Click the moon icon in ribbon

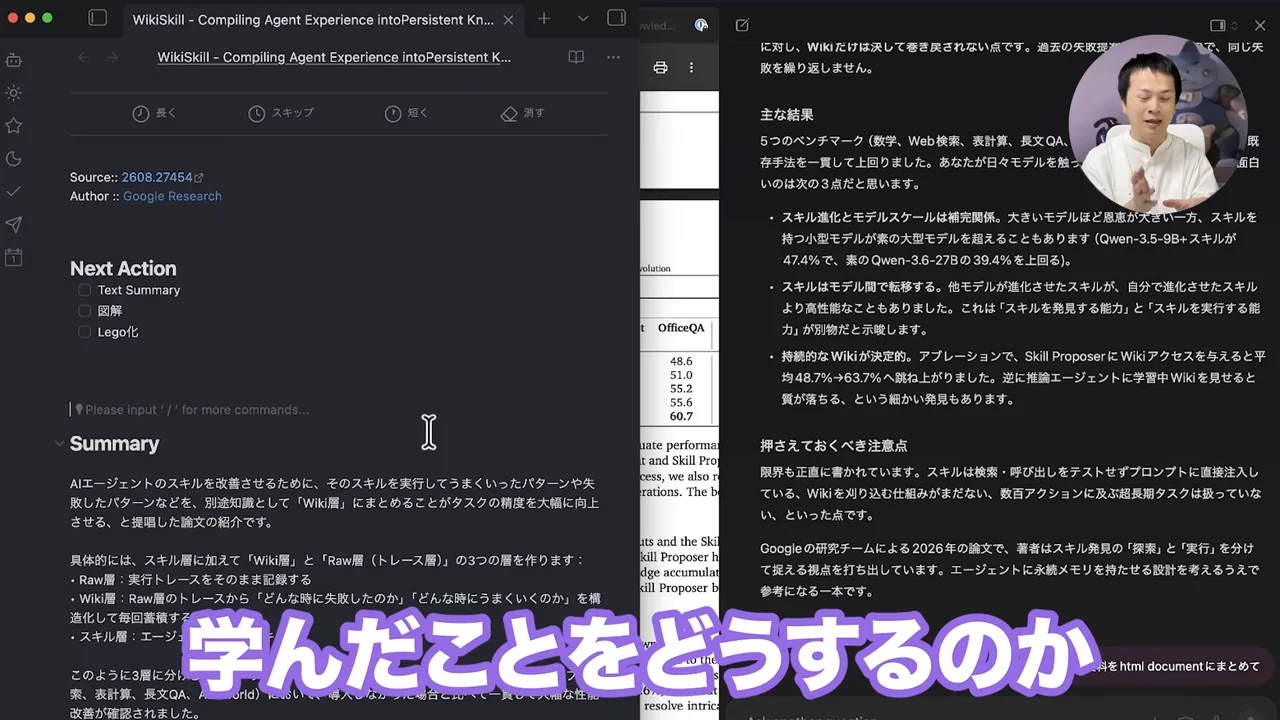(14, 159)
